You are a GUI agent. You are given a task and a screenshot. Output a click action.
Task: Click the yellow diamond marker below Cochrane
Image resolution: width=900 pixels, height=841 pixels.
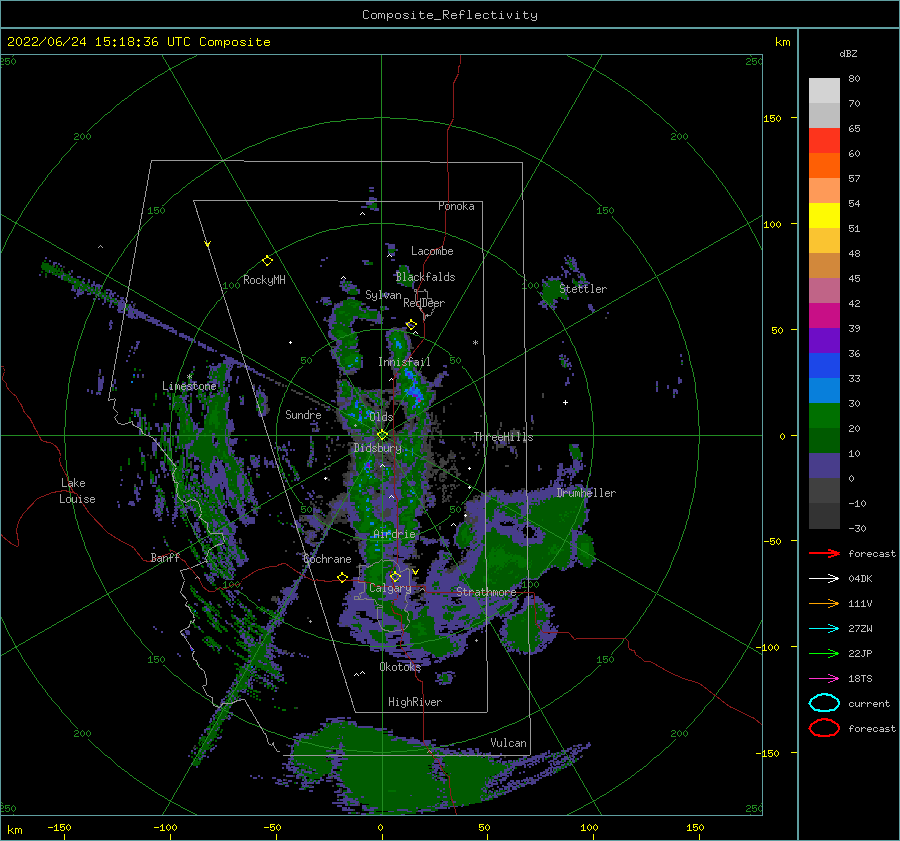pyautogui.click(x=343, y=577)
